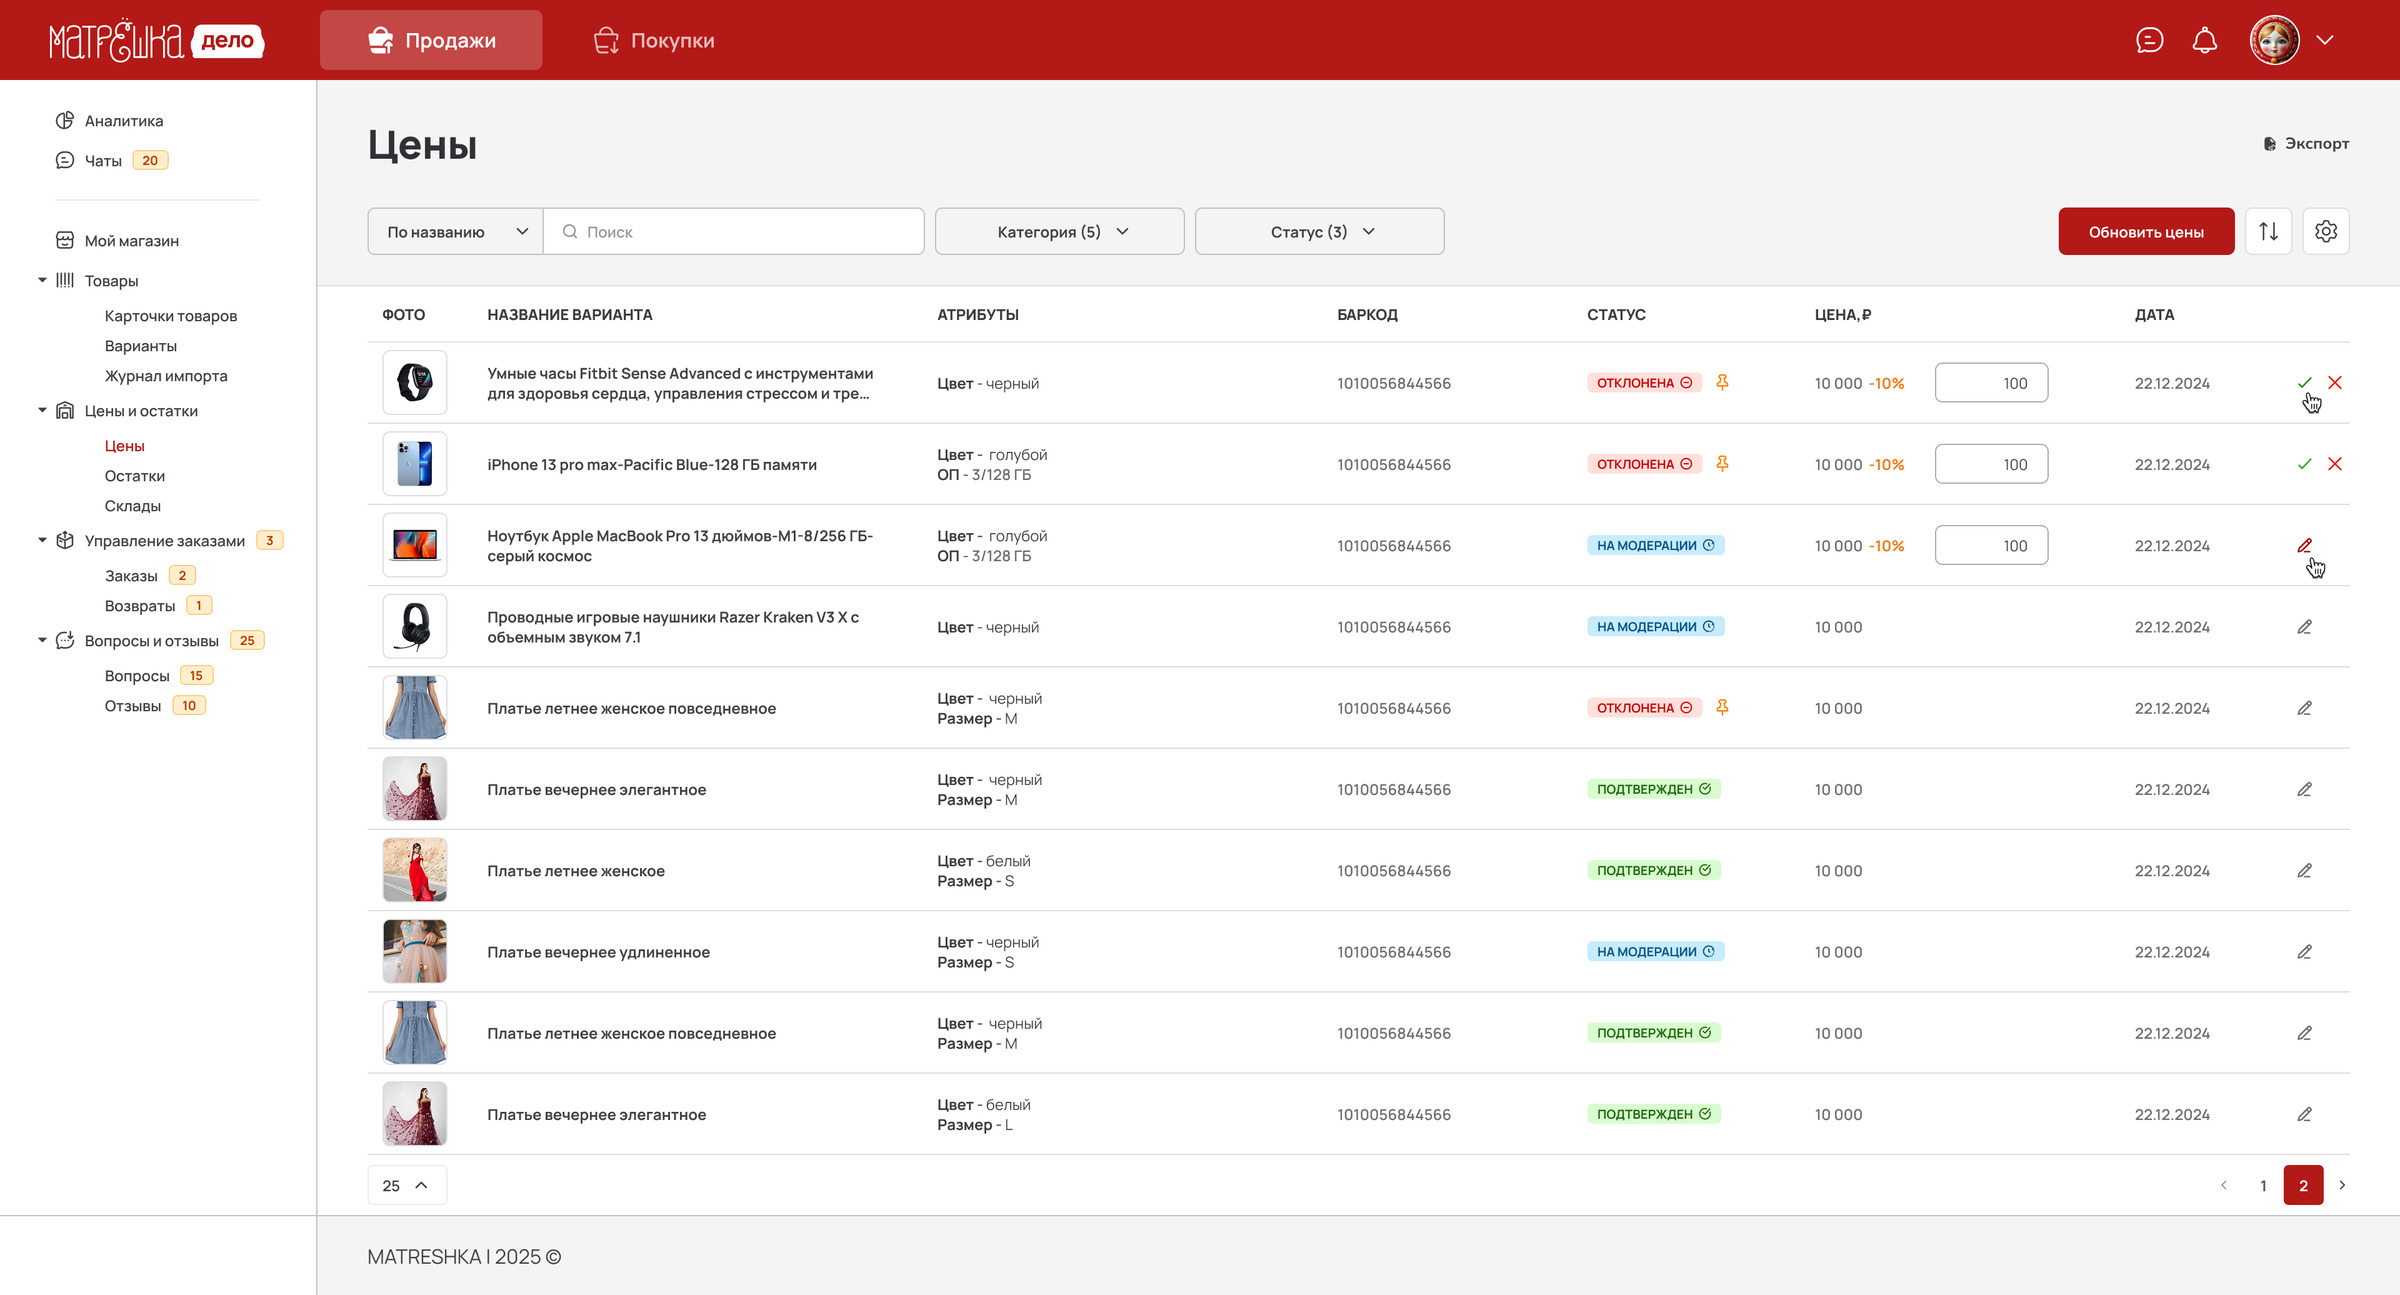Click the Мой магазин store icon
This screenshot has width=2400, height=1295.
pos(65,240)
